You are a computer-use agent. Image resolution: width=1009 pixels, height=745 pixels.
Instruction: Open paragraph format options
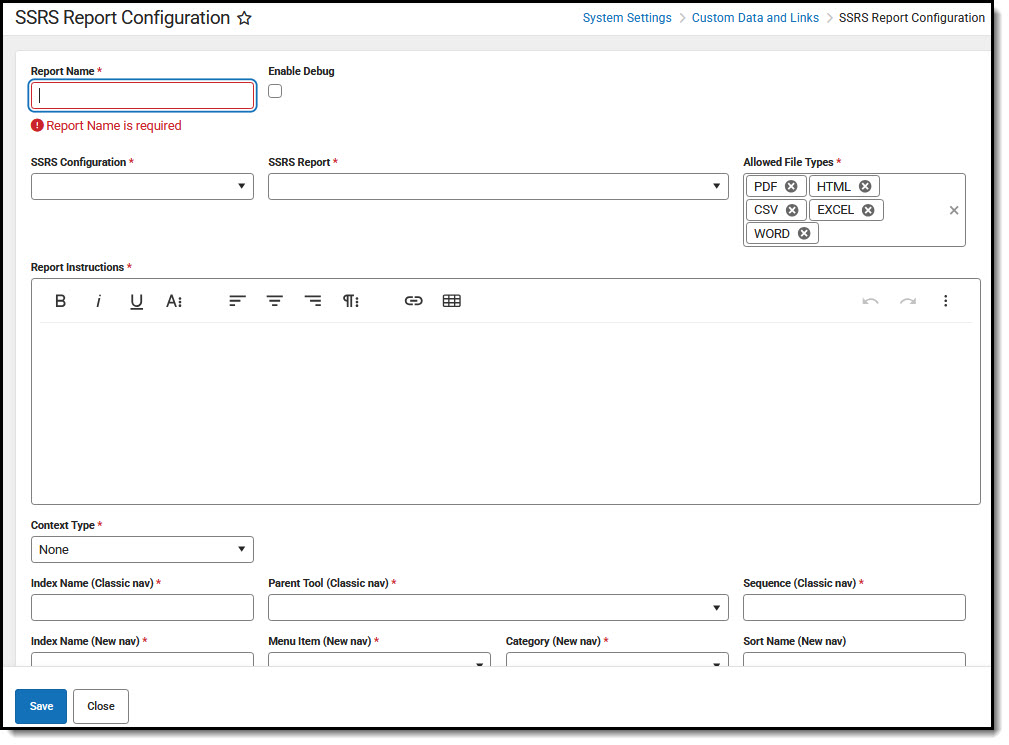click(351, 300)
